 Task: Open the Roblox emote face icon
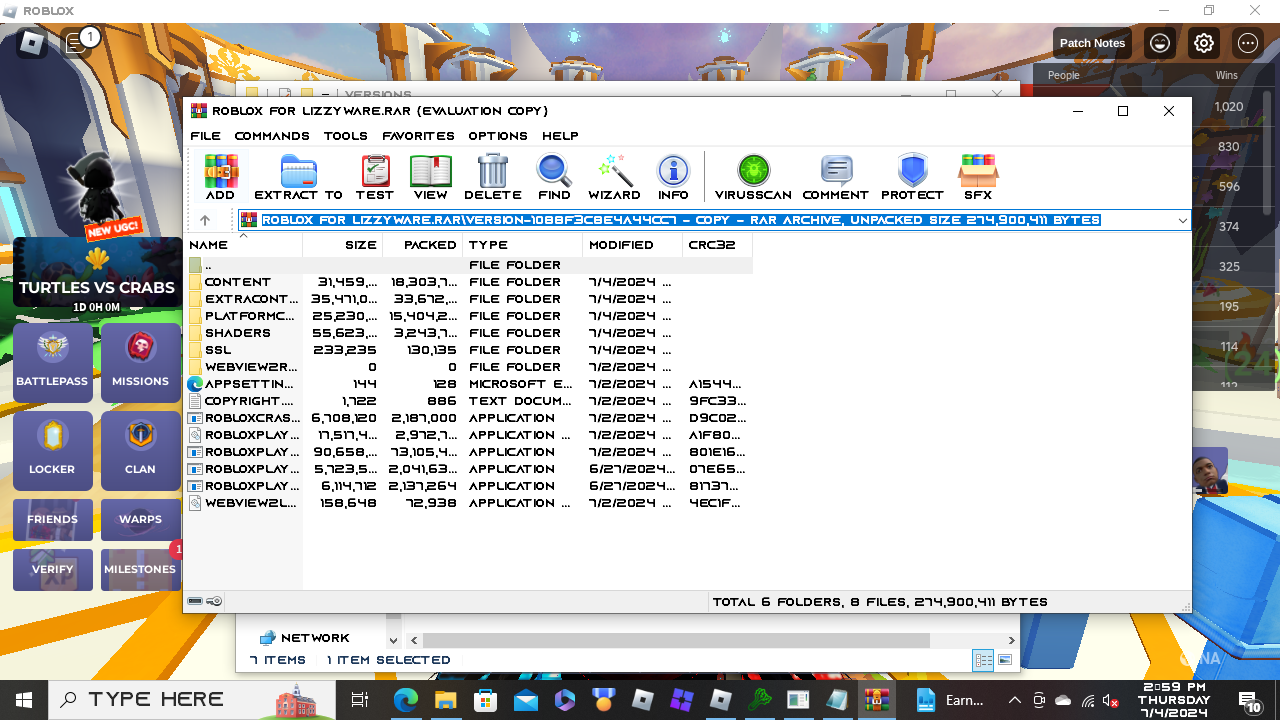1160,43
